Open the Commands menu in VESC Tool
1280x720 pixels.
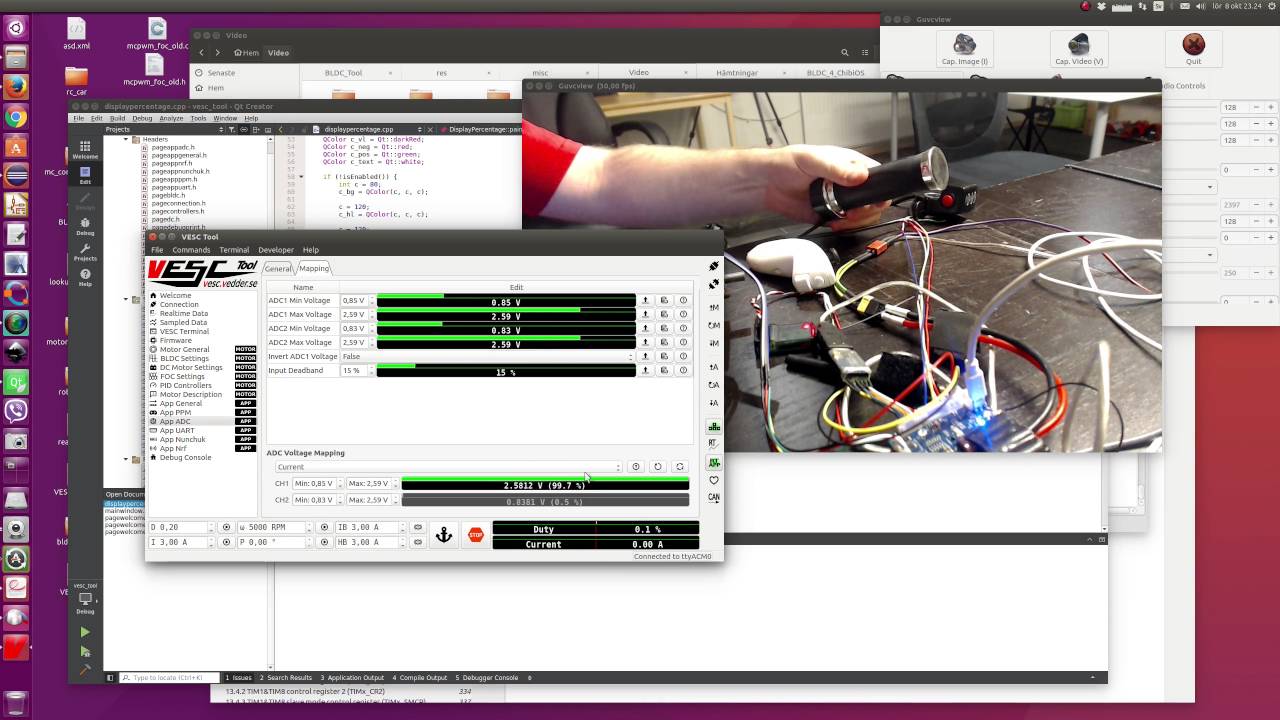[x=191, y=250]
